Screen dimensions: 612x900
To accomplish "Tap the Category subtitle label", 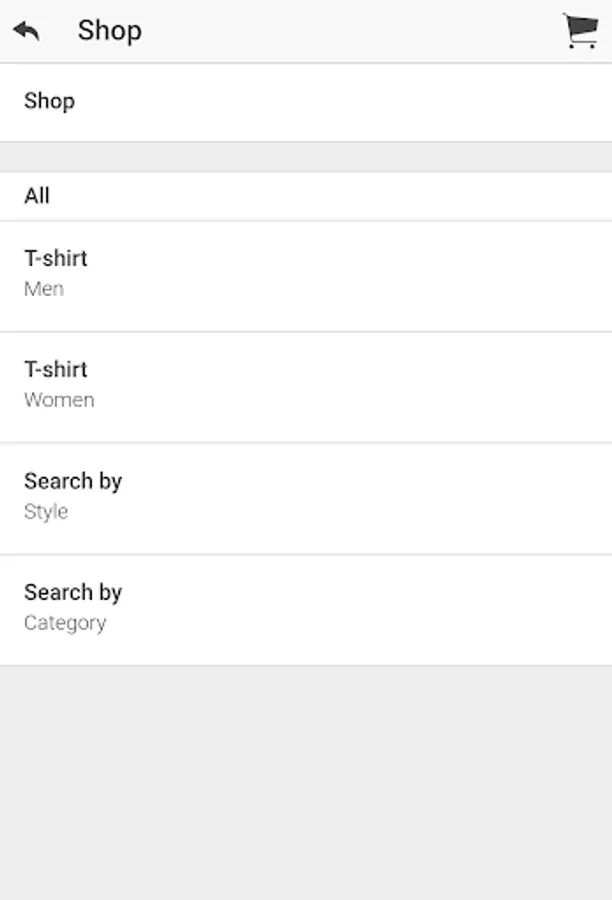I will 65,622.
